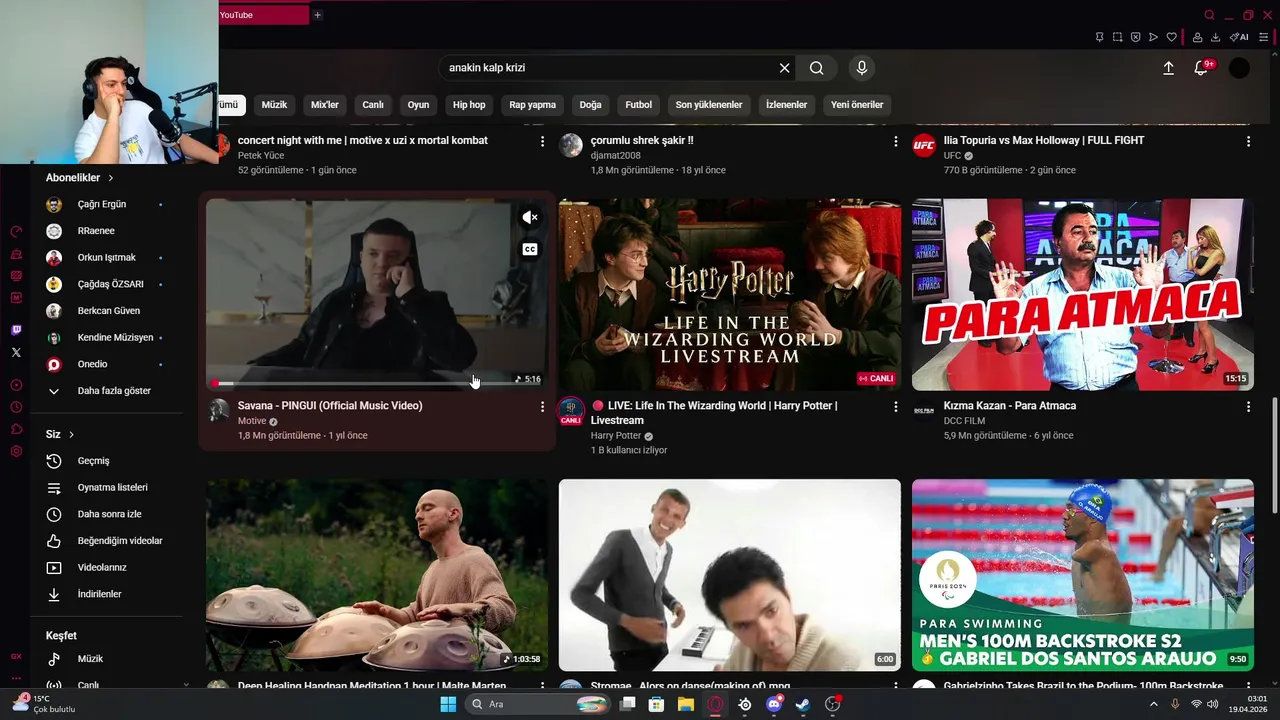Open the ad blocker shield icon
Screen dimensions: 1280x720
click(x=1135, y=37)
